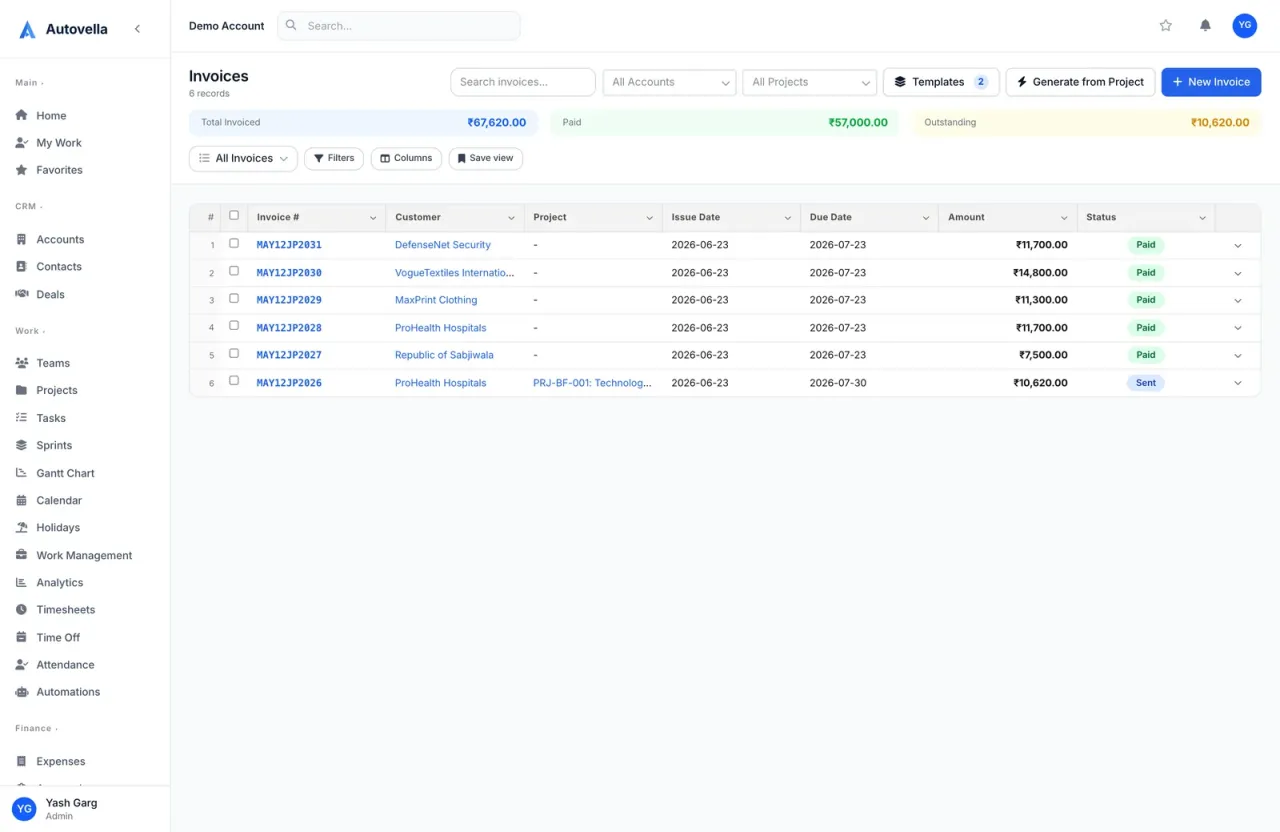1280x832 pixels.
Task: Click the Holidays umbrella icon
Action: click(22, 527)
